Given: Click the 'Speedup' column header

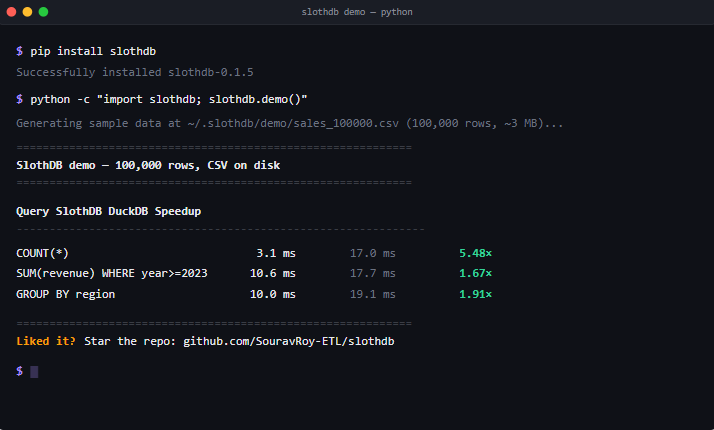Looking at the screenshot, I should [x=178, y=211].
